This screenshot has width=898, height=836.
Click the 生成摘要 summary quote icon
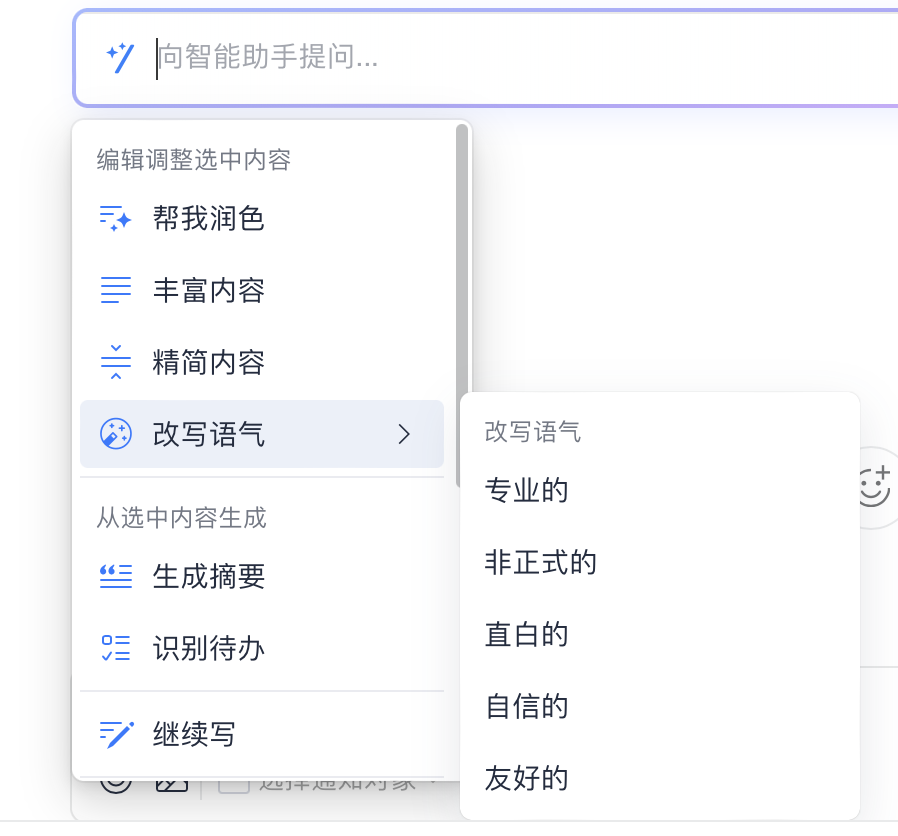pos(116,576)
